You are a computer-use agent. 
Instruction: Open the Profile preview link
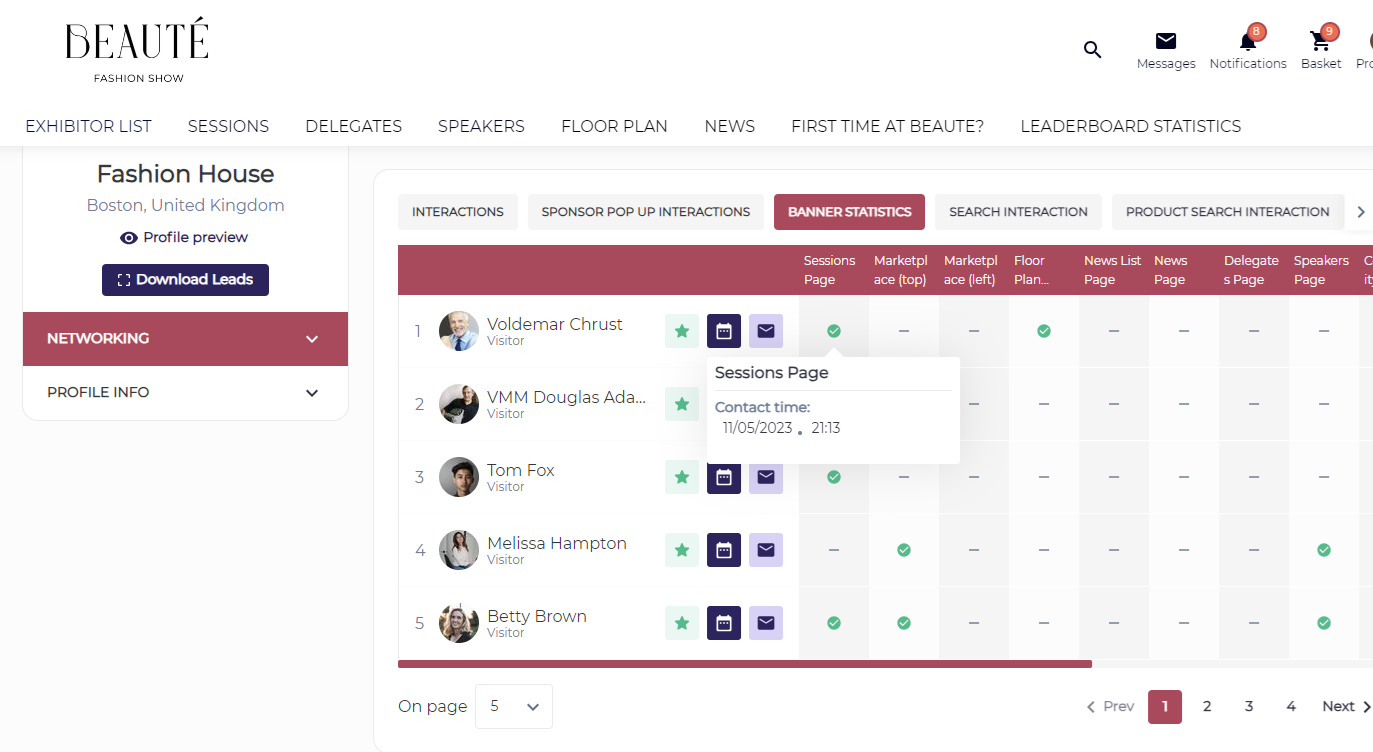(185, 238)
